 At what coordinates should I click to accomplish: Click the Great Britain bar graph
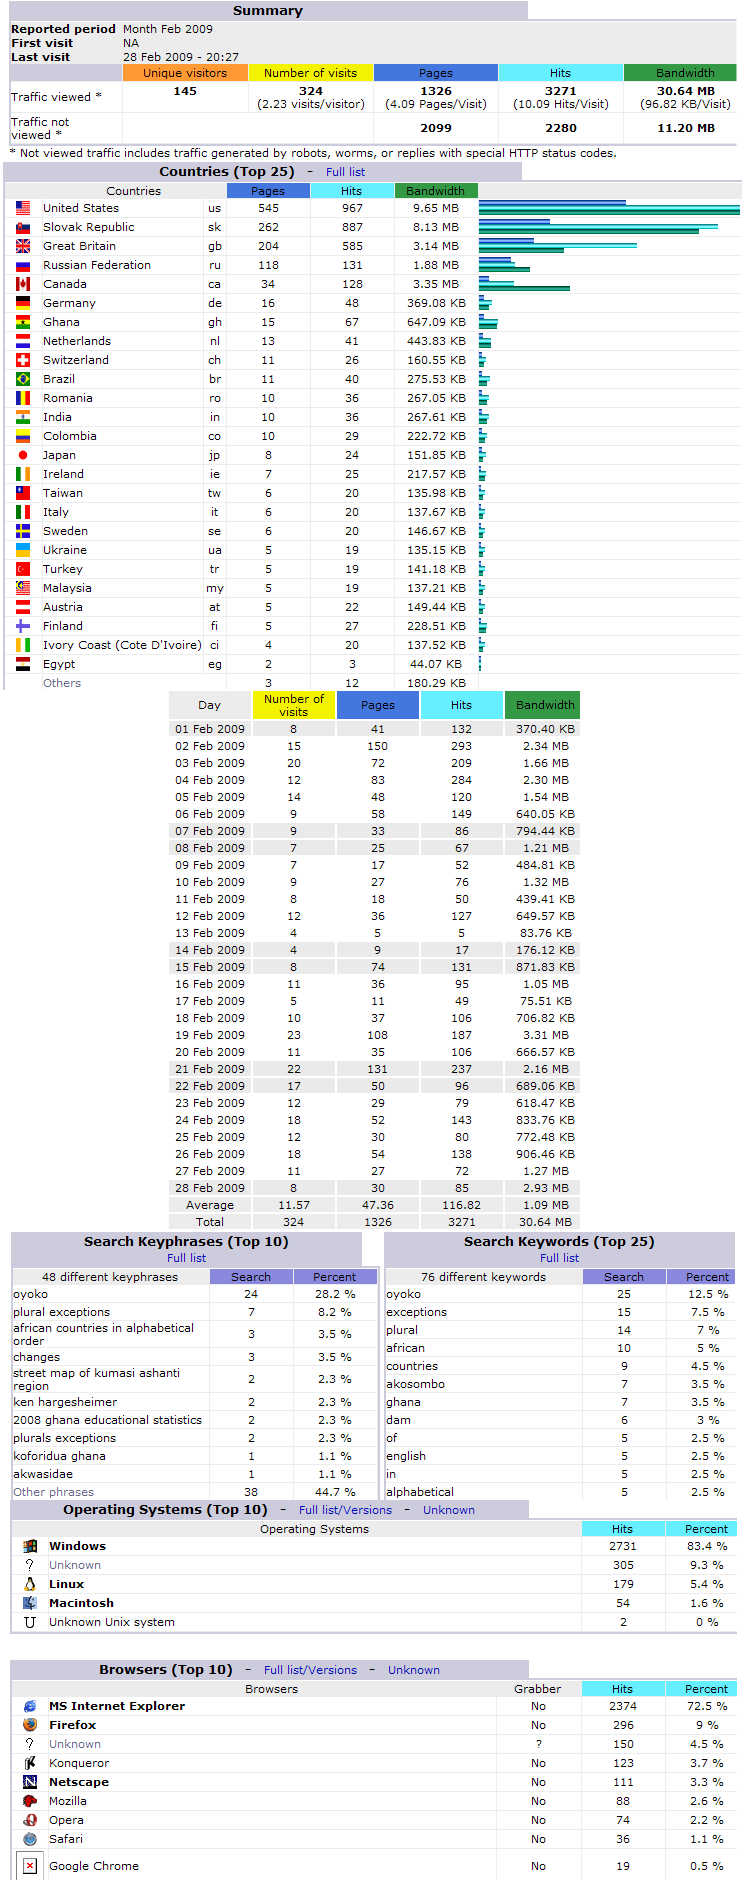click(558, 246)
